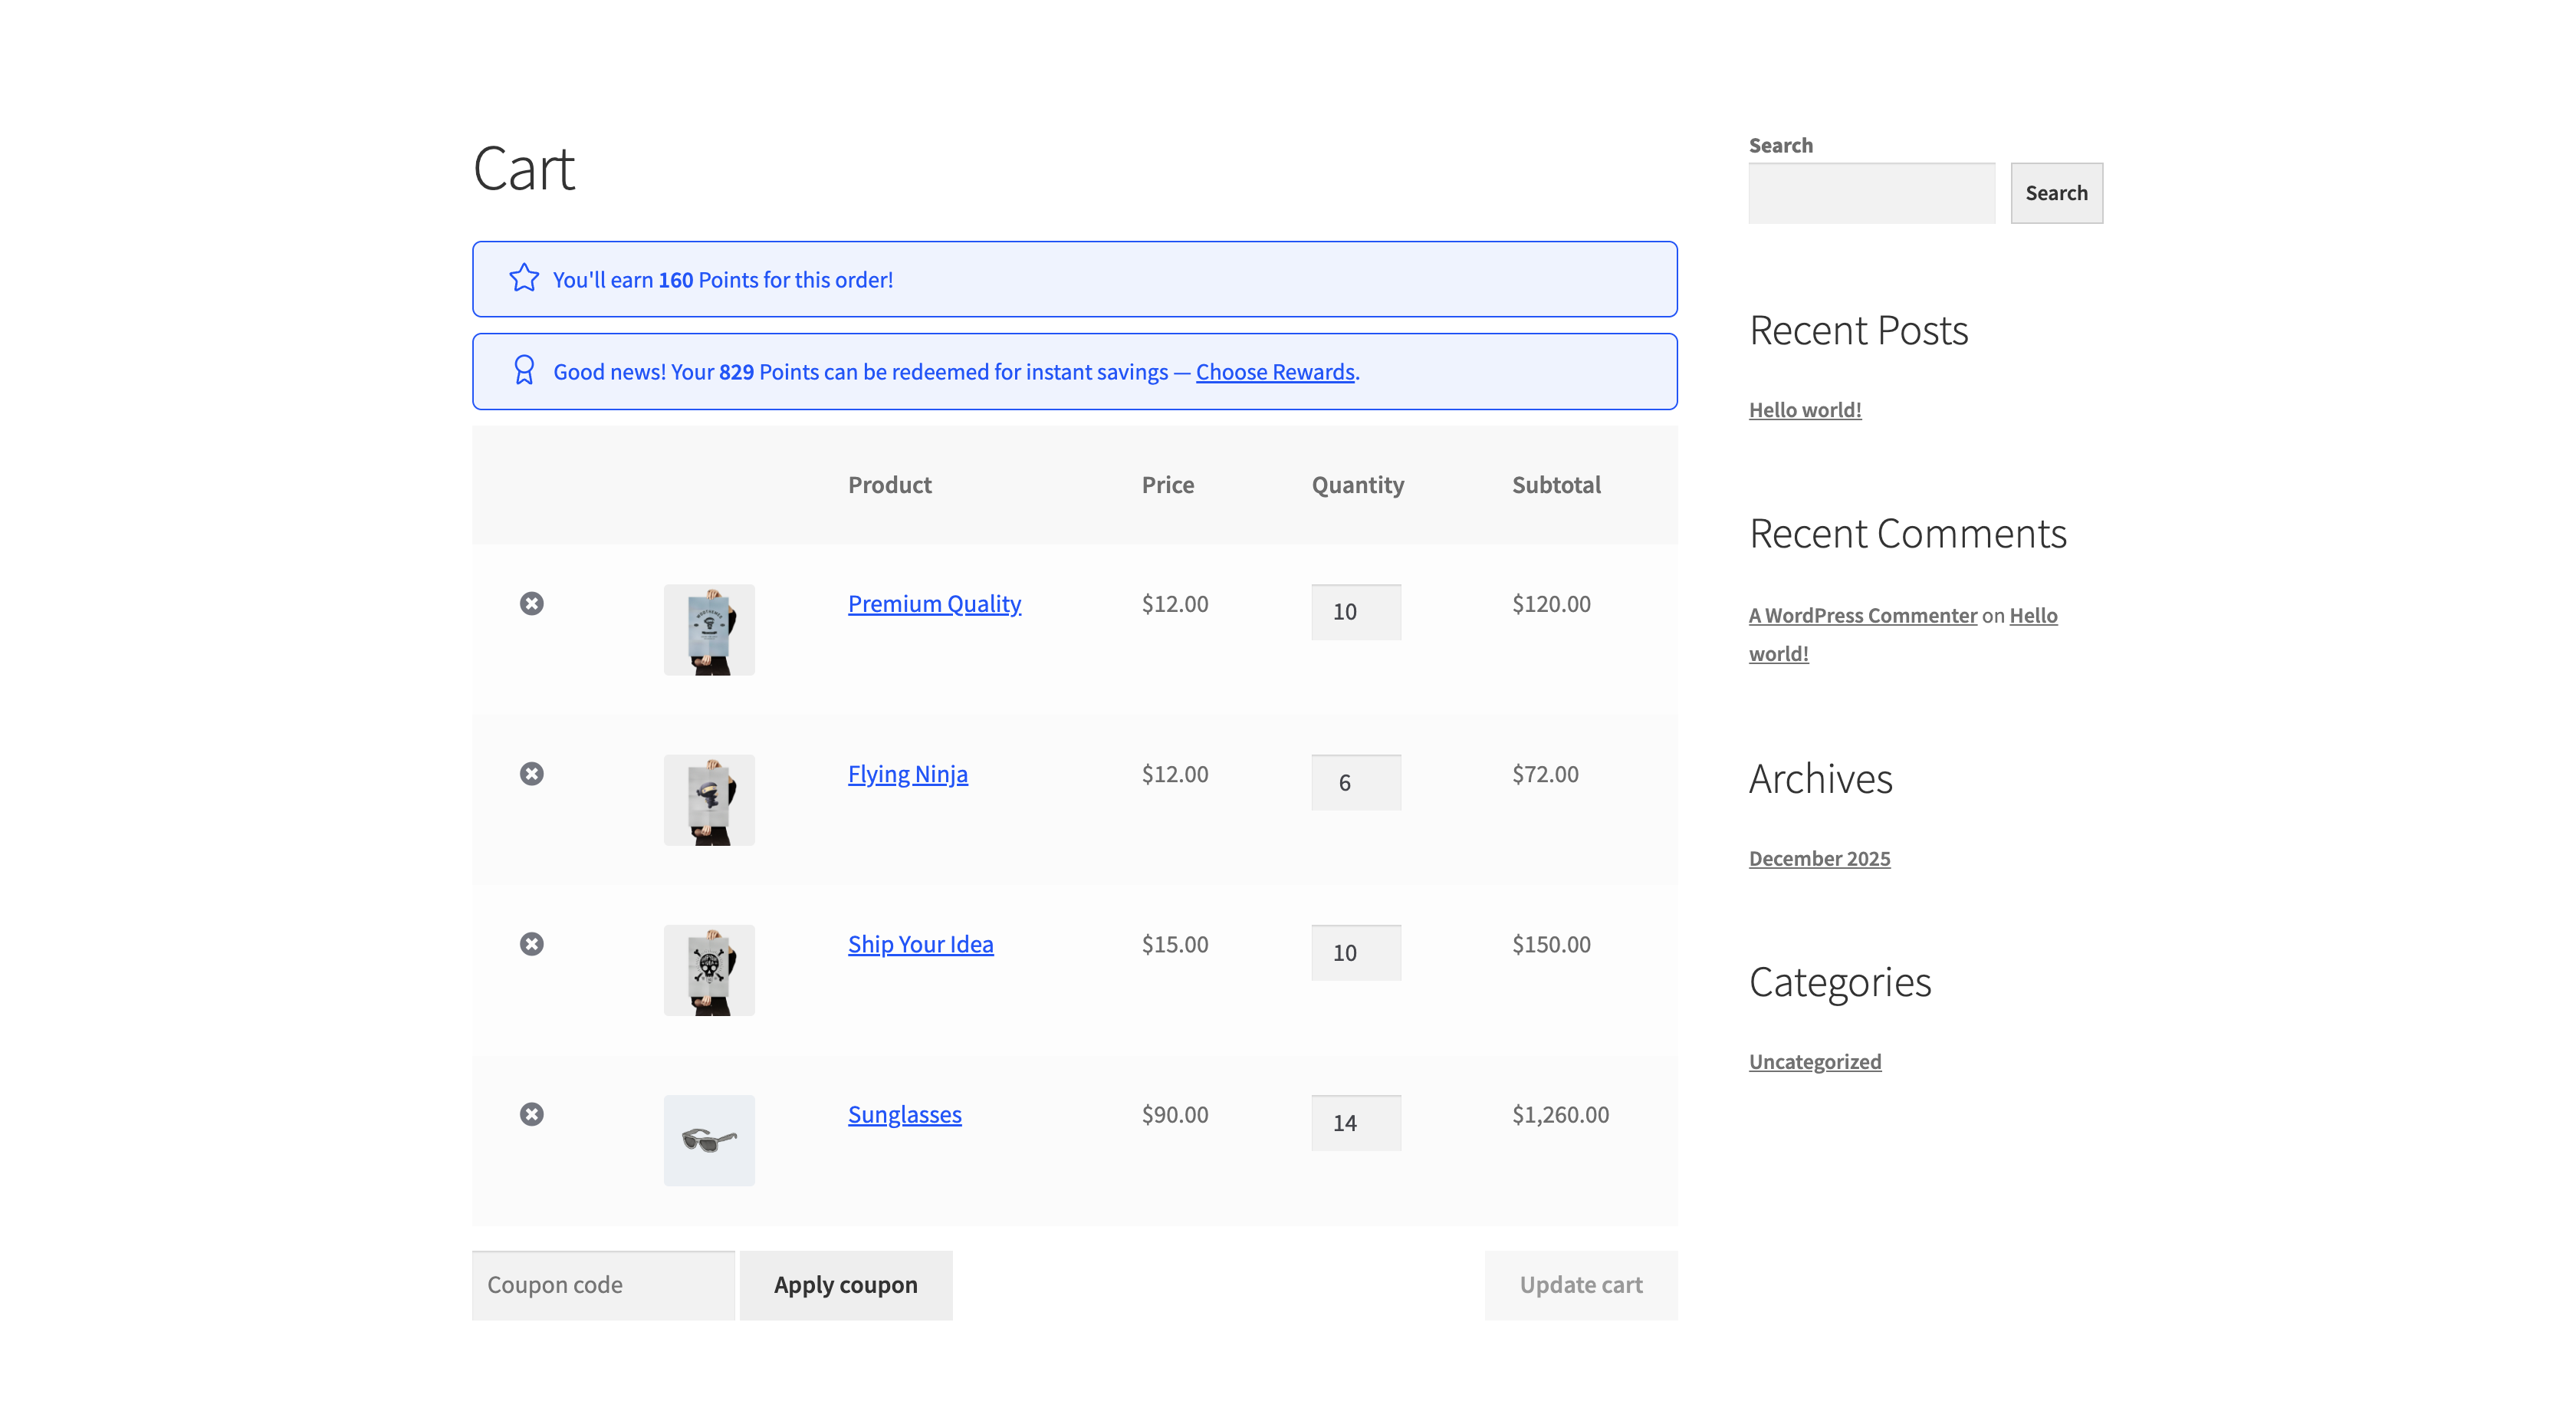Remove Sunglasses item with the X icon

tap(531, 1113)
